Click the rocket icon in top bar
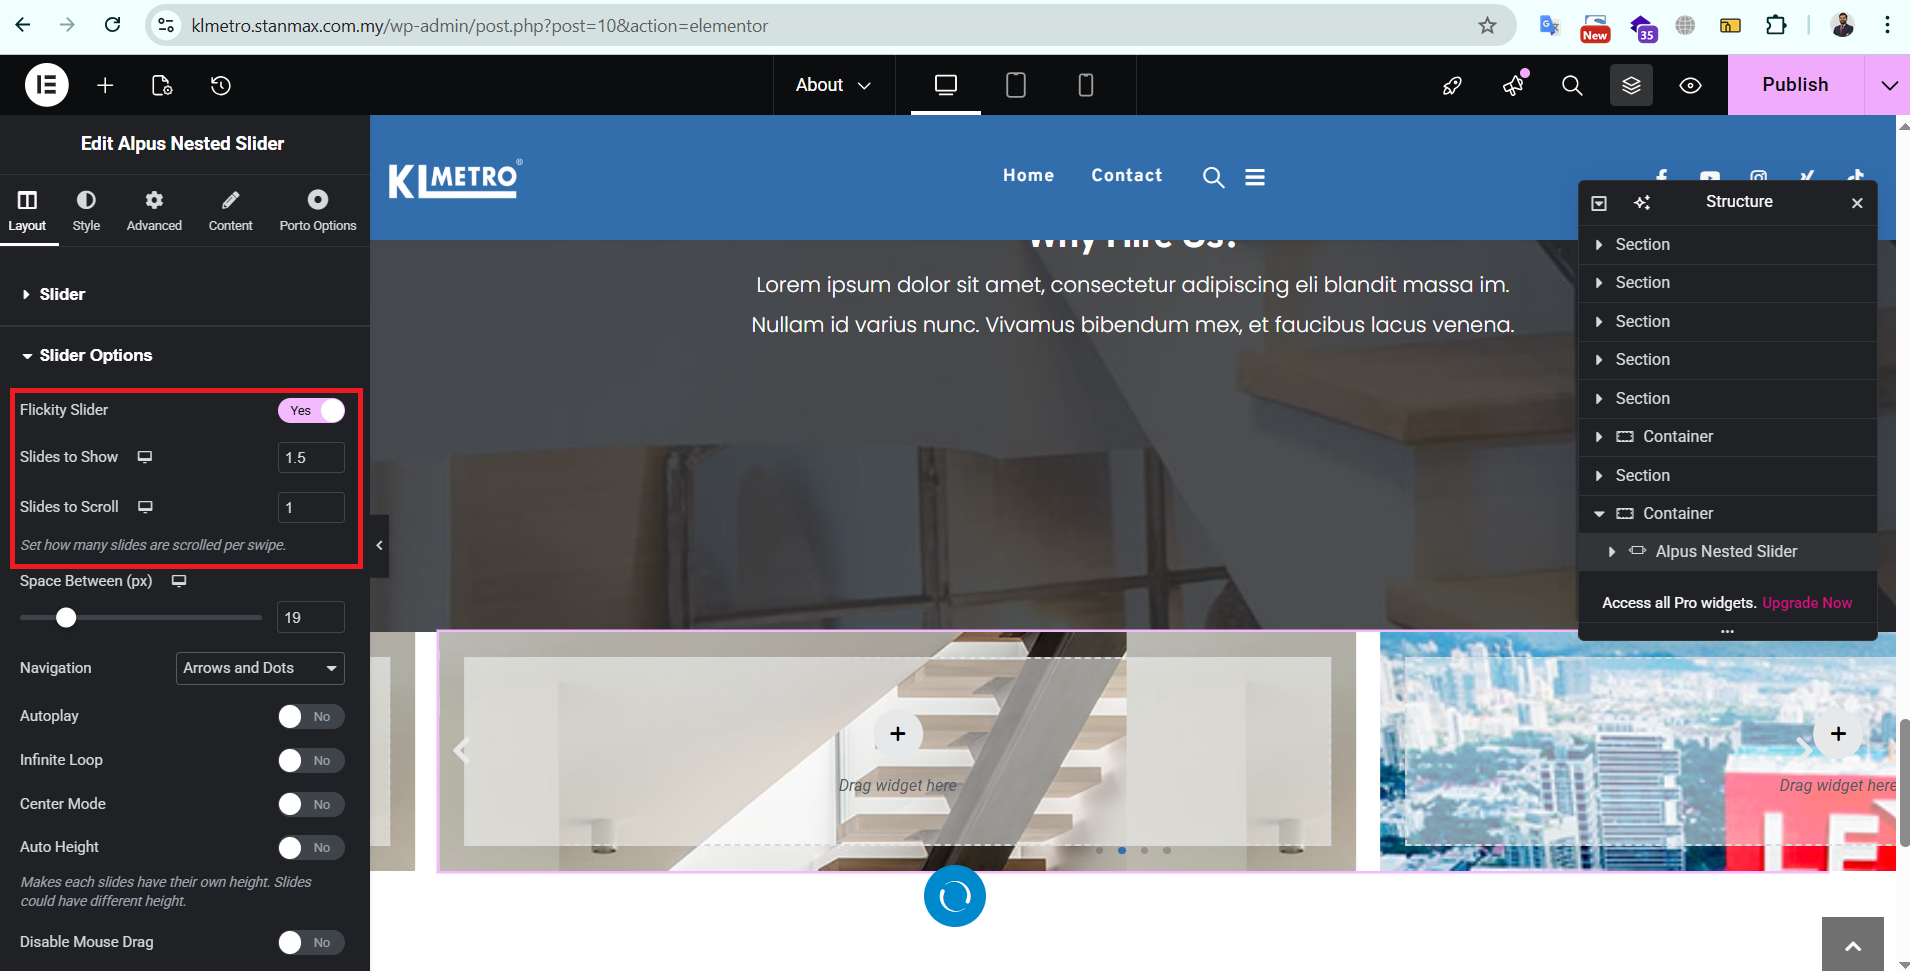The height and width of the screenshot is (971, 1910). coord(1452,85)
